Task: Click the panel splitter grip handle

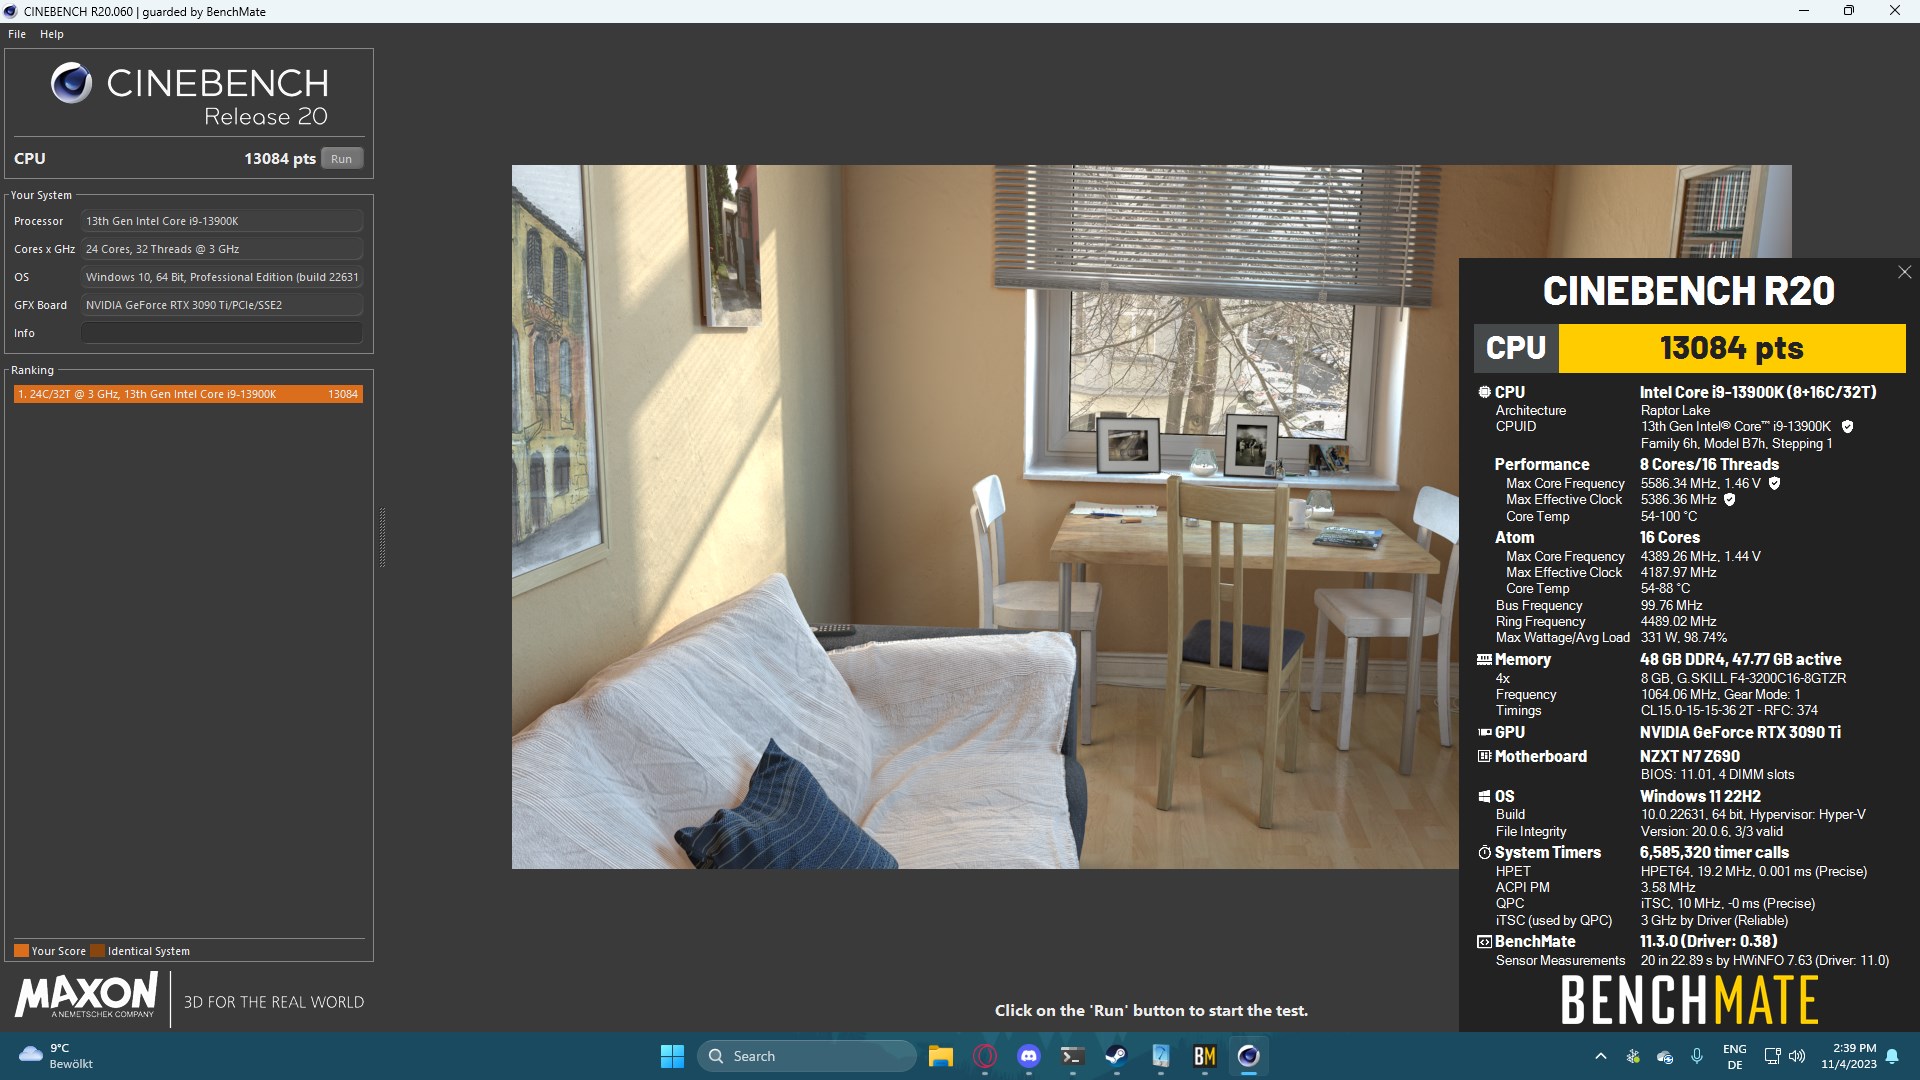Action: click(x=382, y=537)
